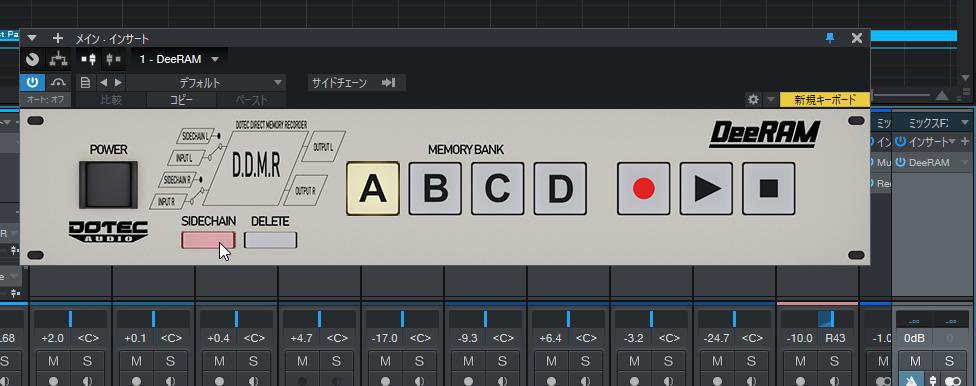
Task: Solo the Main 0dB output channel
Action: [949, 361]
